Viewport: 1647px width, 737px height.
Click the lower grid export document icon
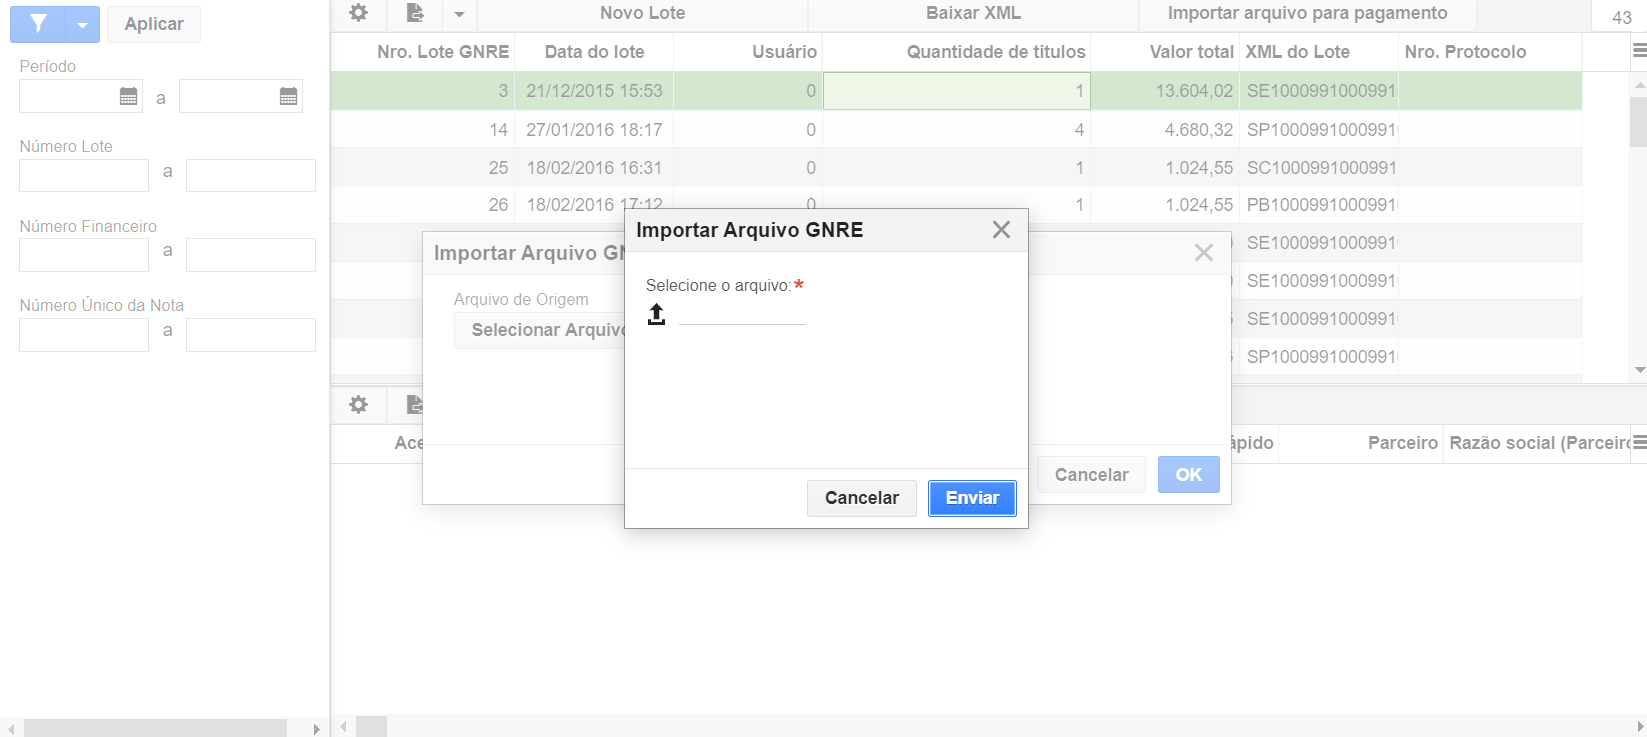pyautogui.click(x=415, y=405)
